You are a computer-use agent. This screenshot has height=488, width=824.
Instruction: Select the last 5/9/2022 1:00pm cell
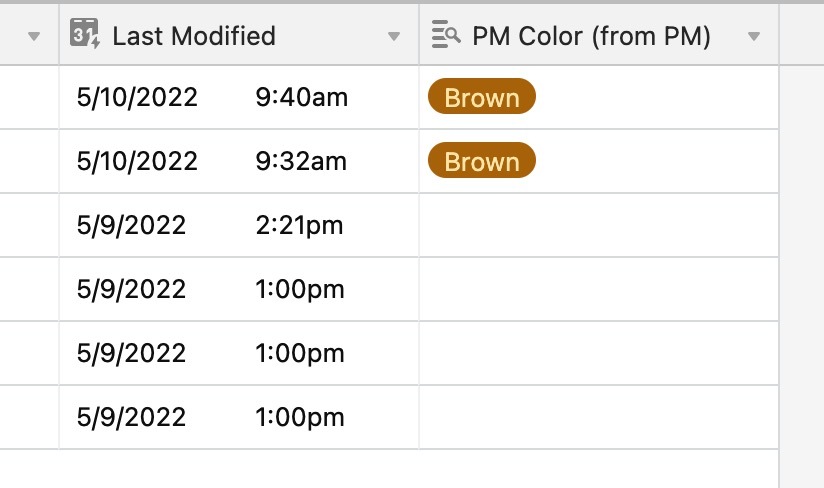point(239,418)
